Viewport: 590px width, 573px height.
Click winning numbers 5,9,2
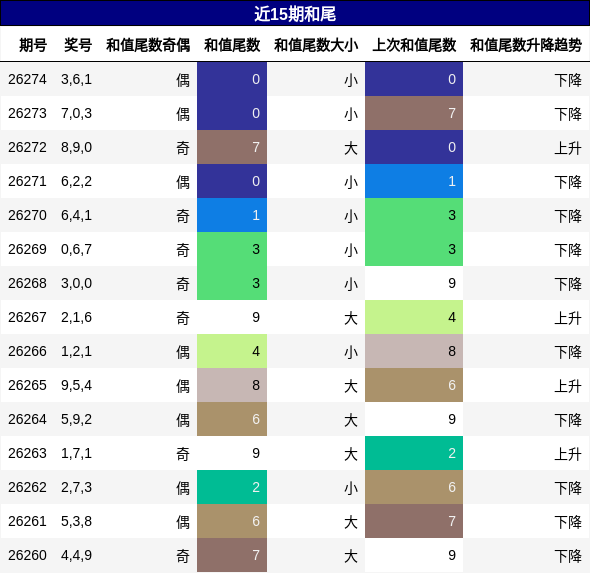point(76,419)
